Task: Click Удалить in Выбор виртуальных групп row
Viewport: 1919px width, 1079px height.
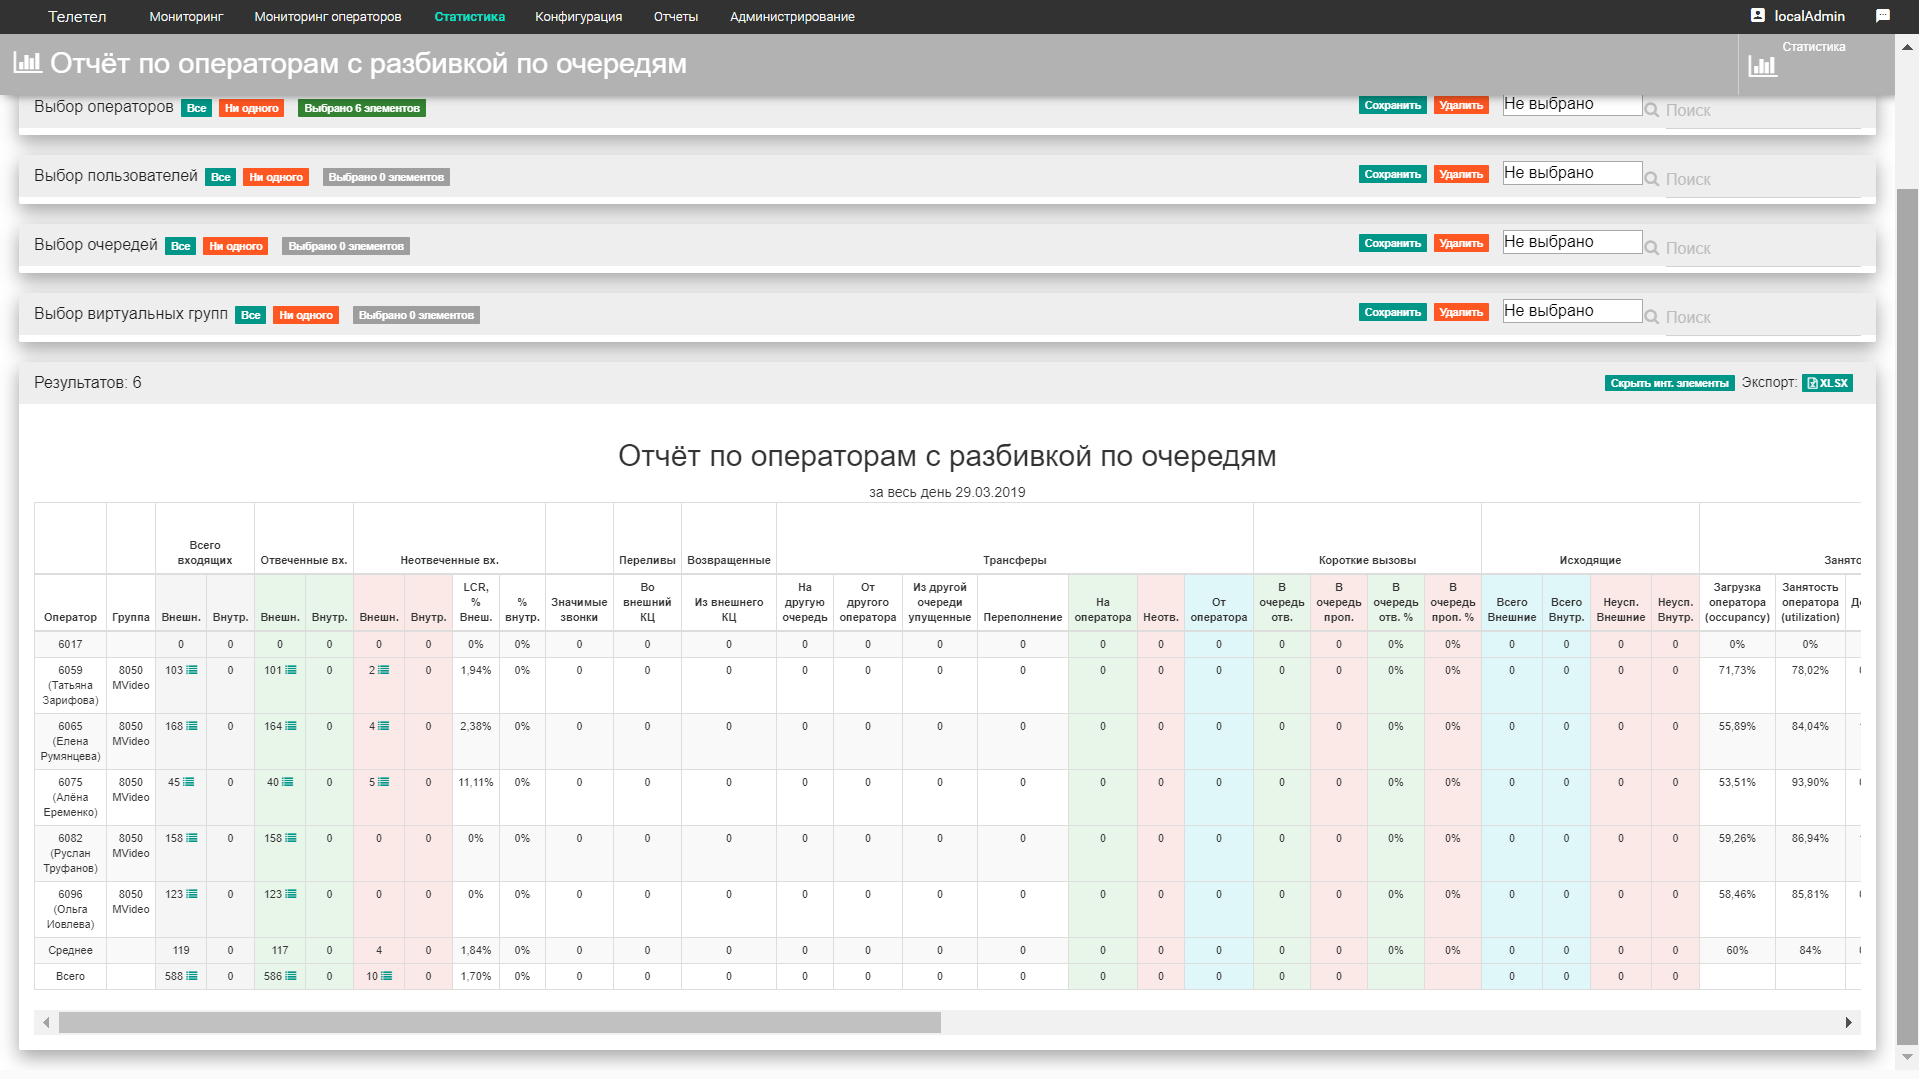Action: (x=1461, y=312)
